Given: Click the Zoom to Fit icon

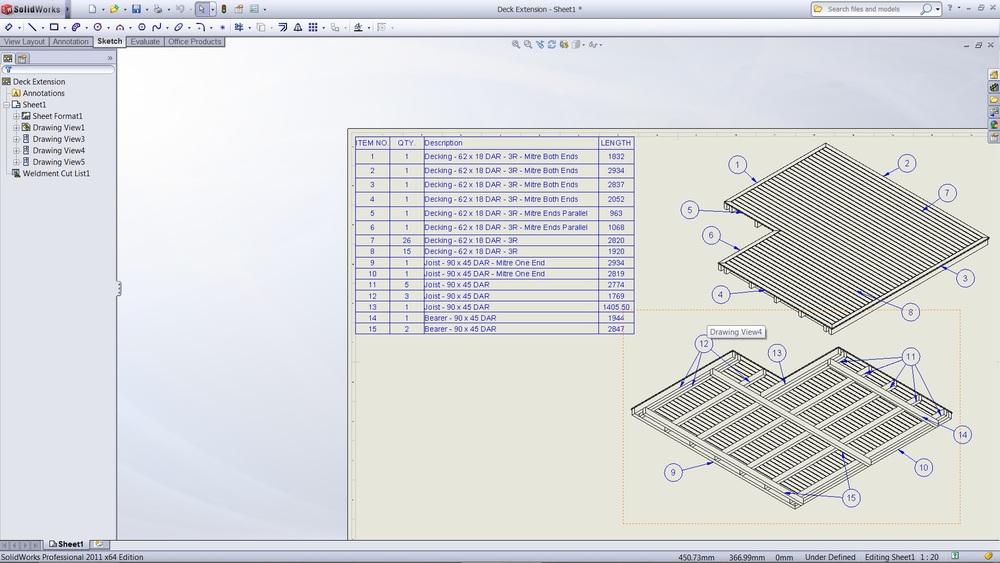Looking at the screenshot, I should click(516, 44).
